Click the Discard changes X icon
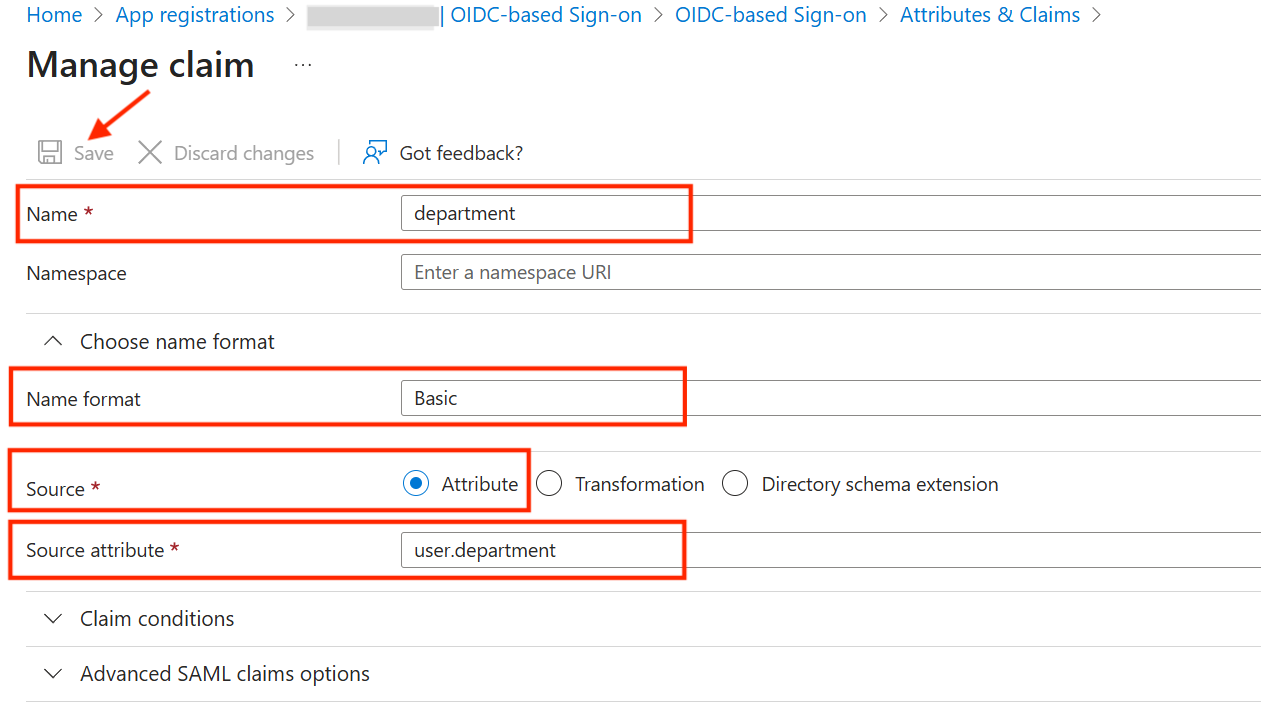The height and width of the screenshot is (713, 1261). point(150,153)
